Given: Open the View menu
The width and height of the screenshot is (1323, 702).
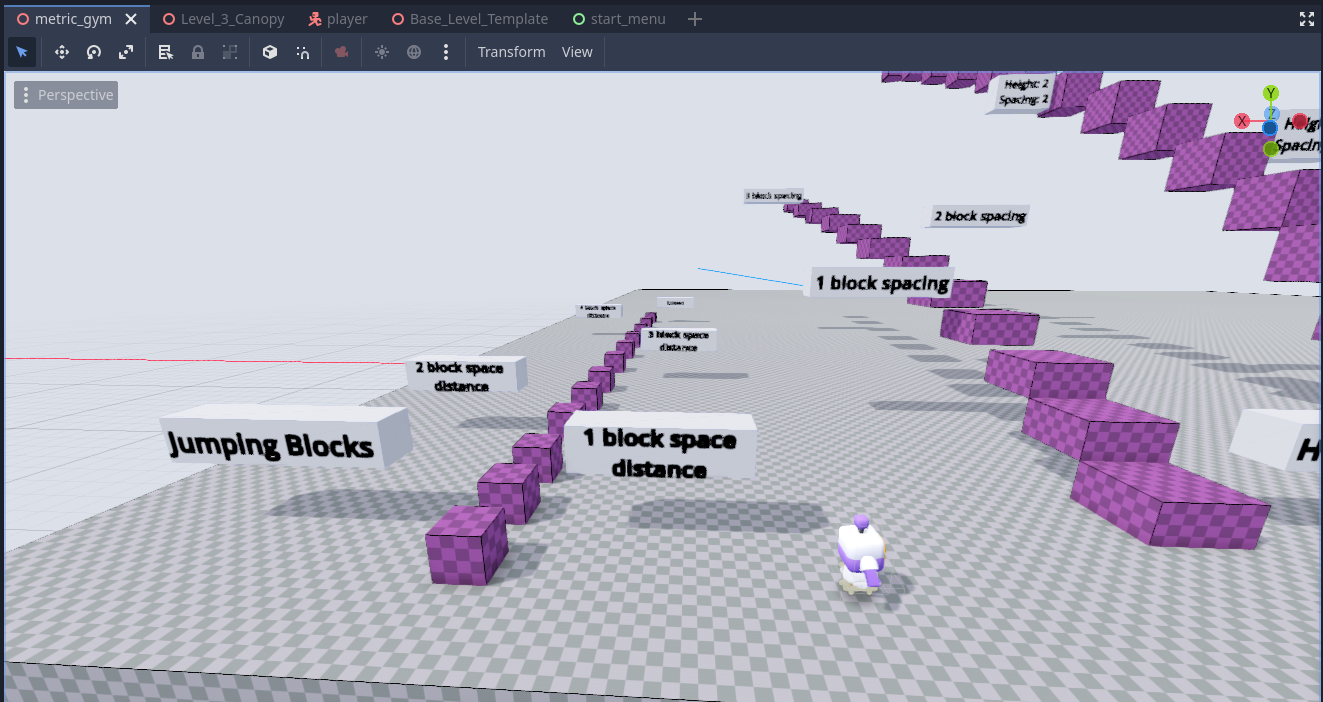Looking at the screenshot, I should [577, 52].
